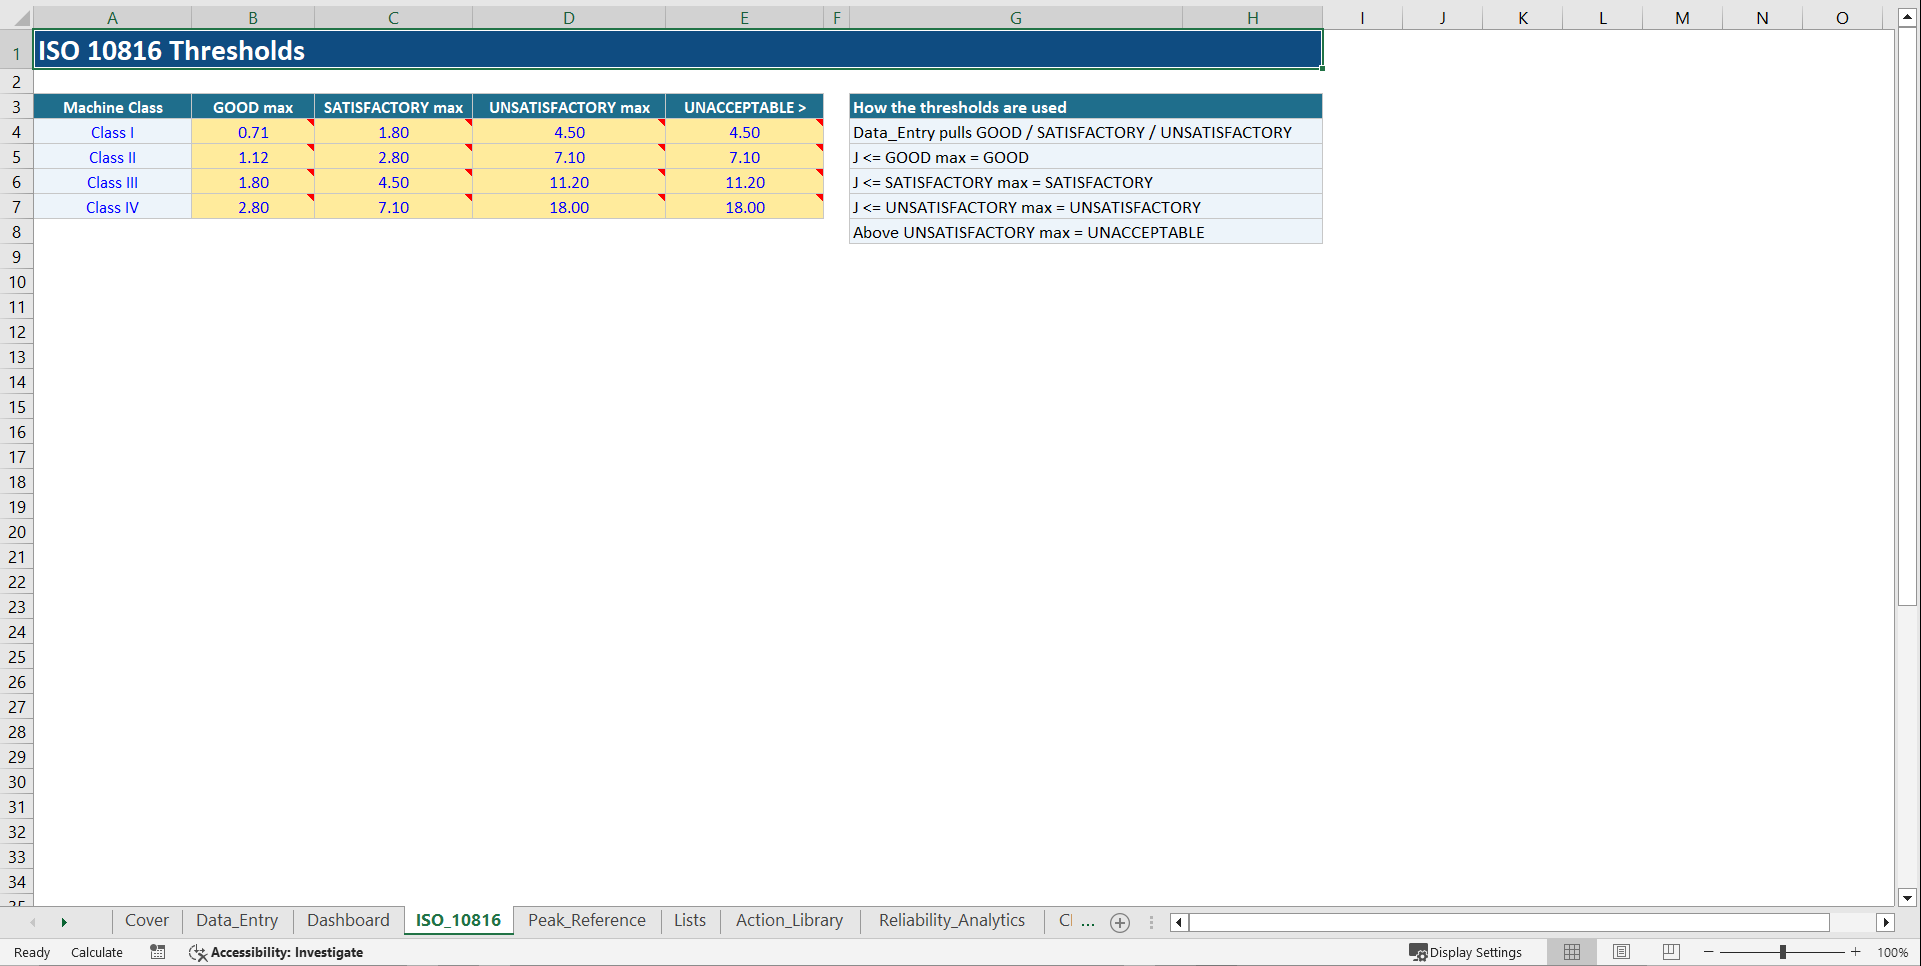
Task: Click the 100% zoom level button
Action: coord(1893,952)
